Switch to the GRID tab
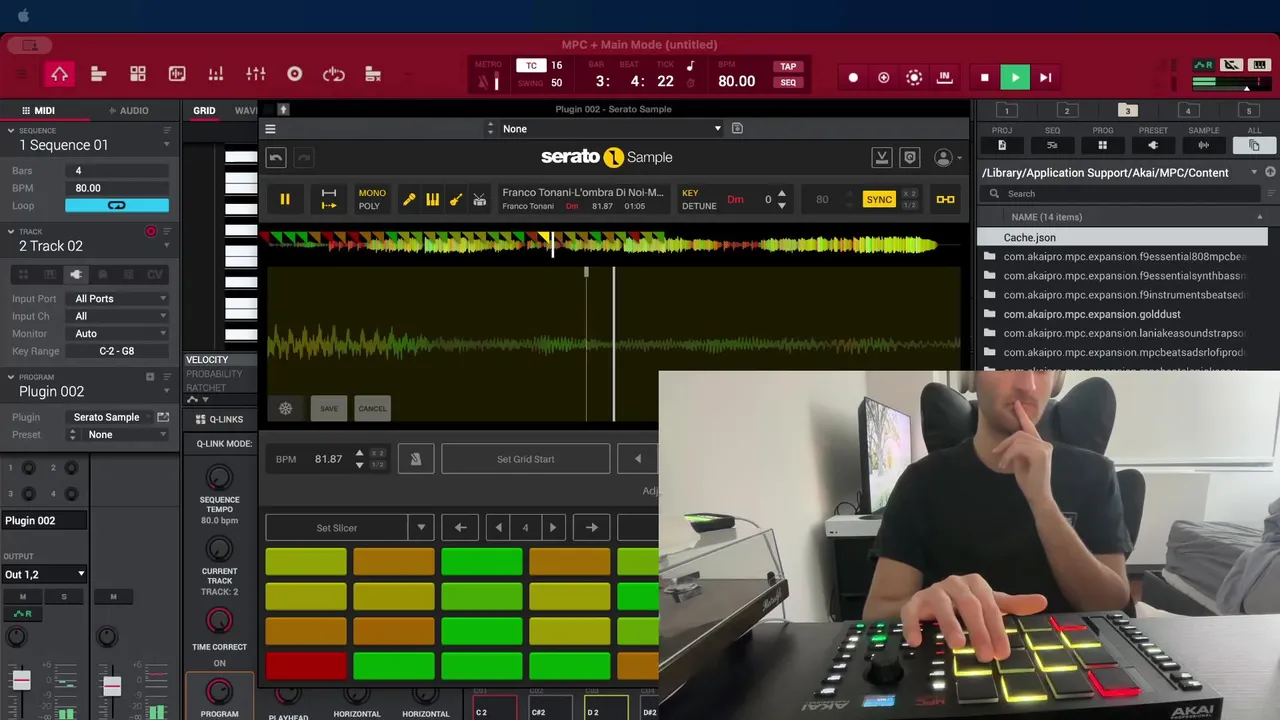Image resolution: width=1280 pixels, height=720 pixels. point(204,110)
